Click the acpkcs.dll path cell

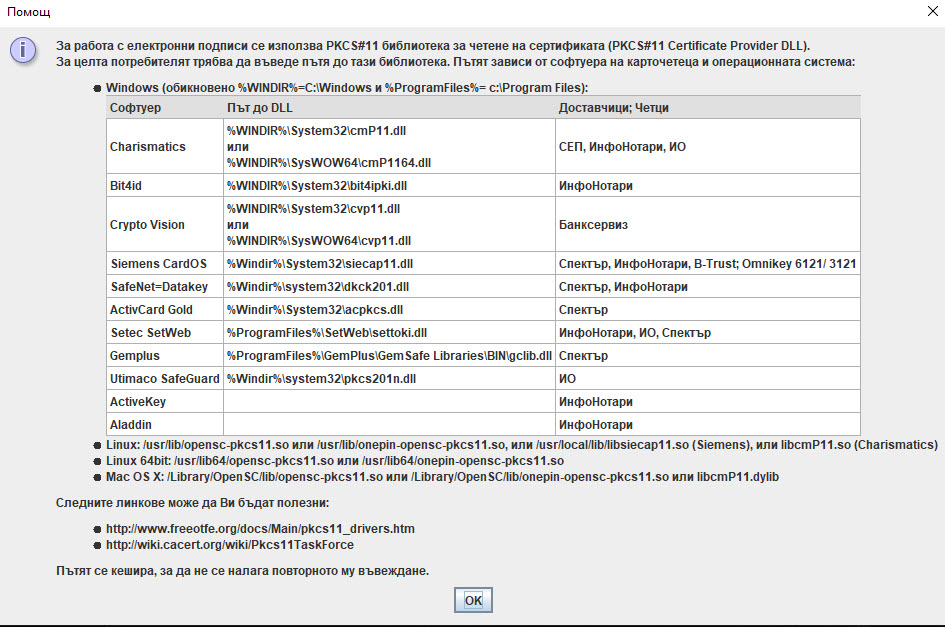[x=389, y=309]
